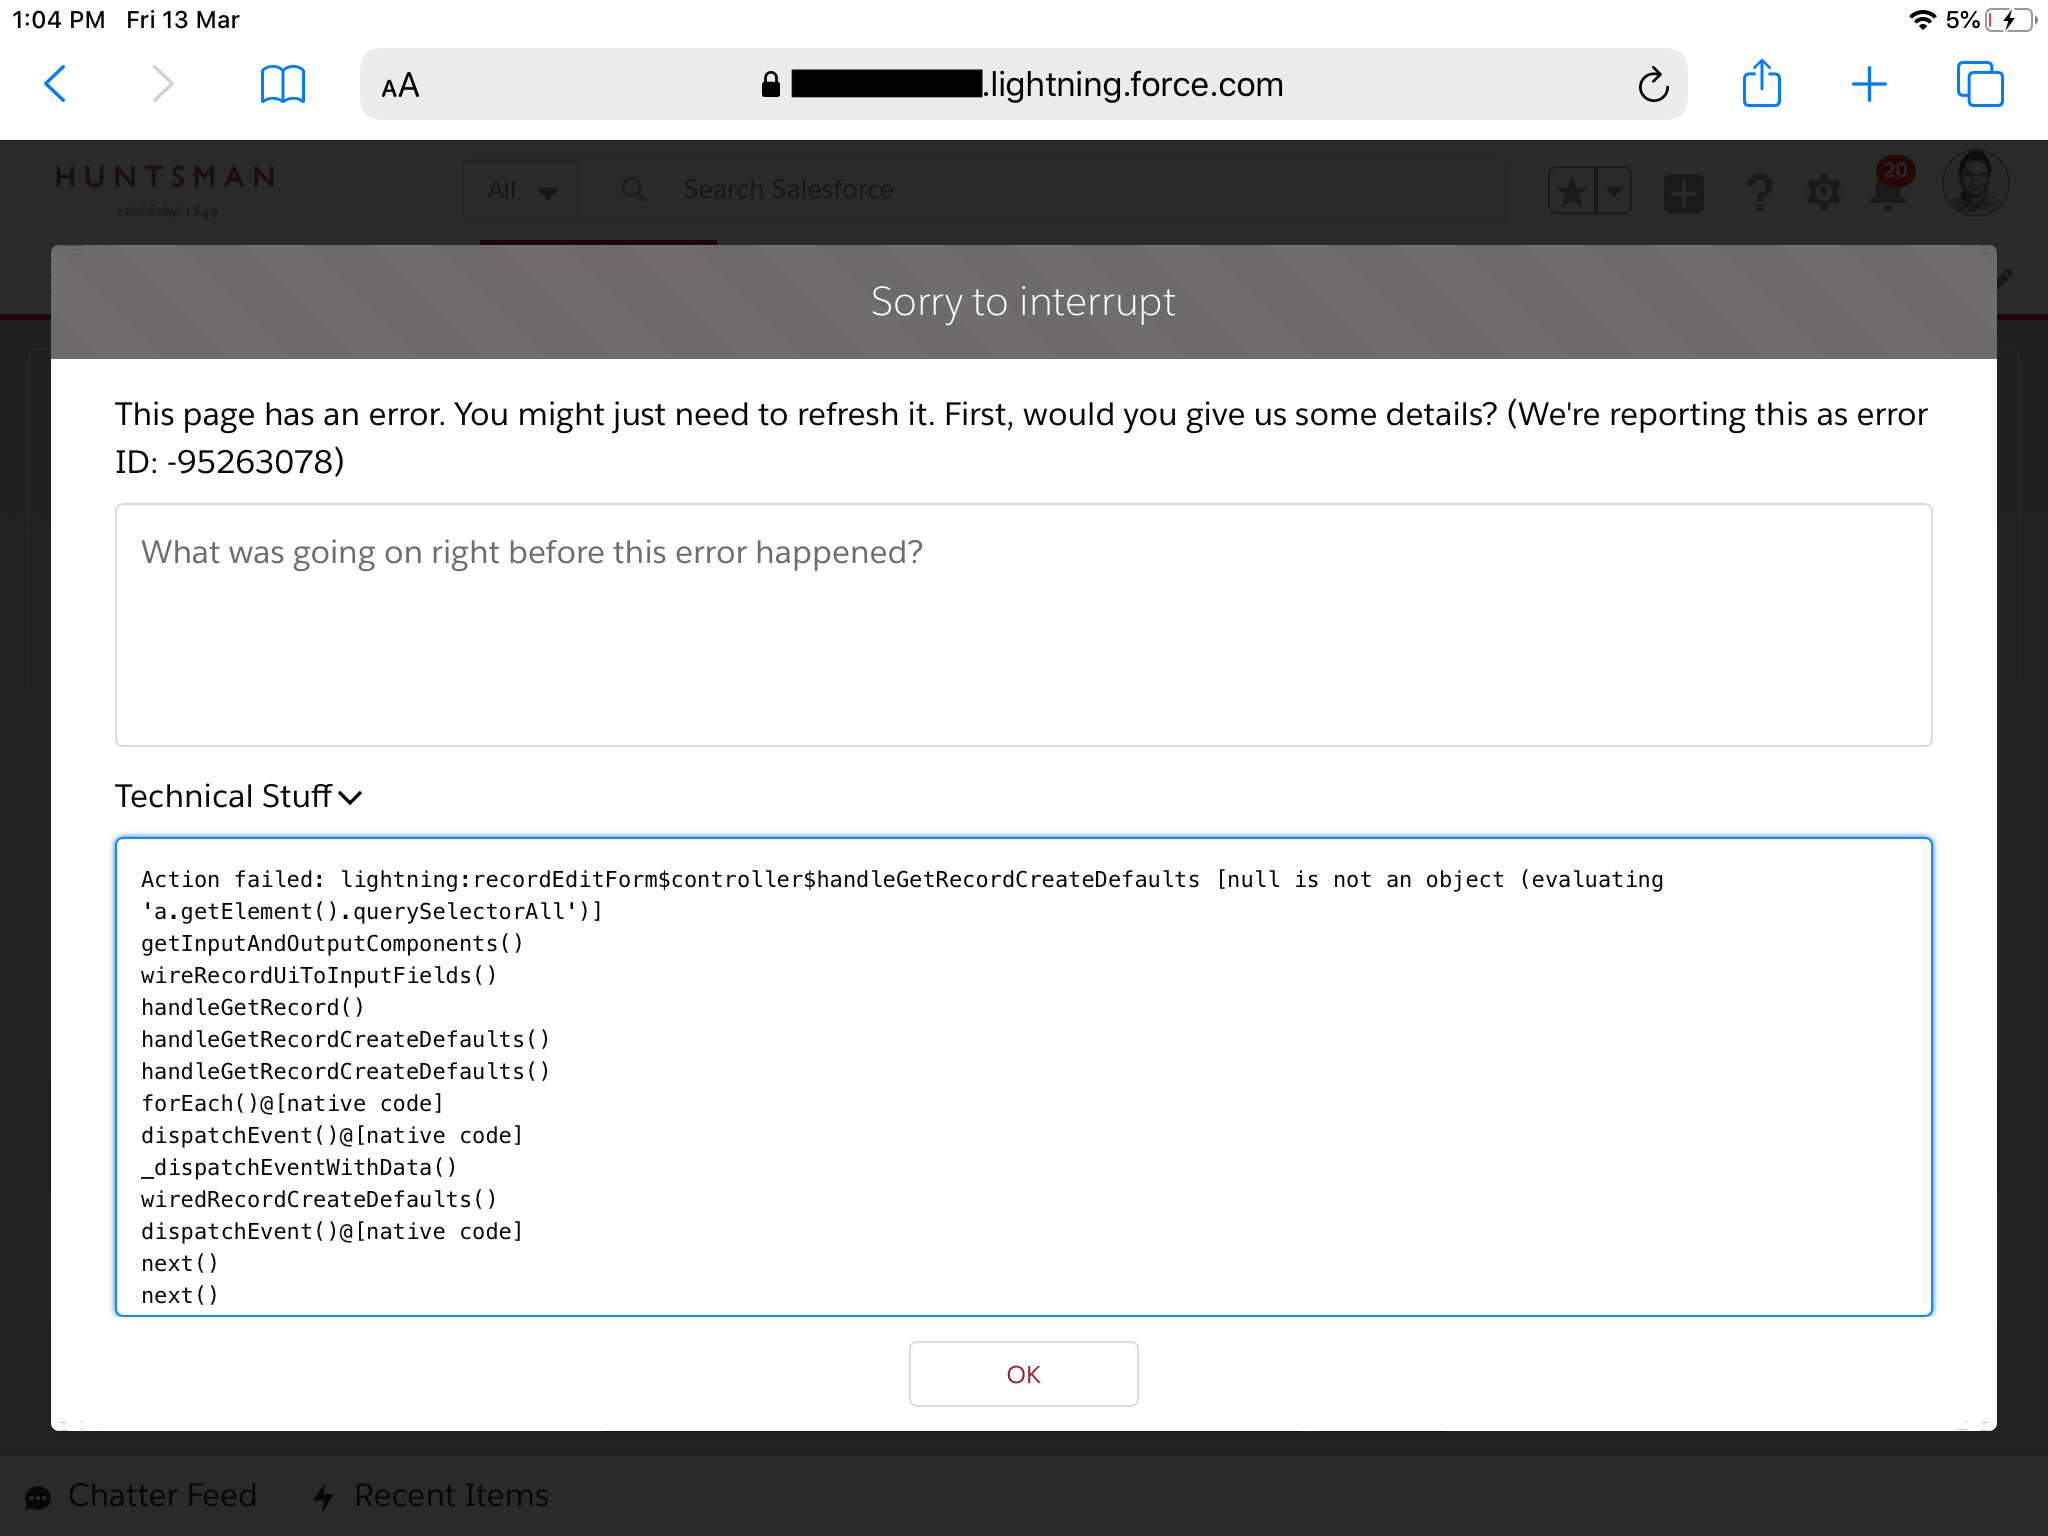
Task: View notifications bell showing 20 alerts
Action: point(1888,191)
